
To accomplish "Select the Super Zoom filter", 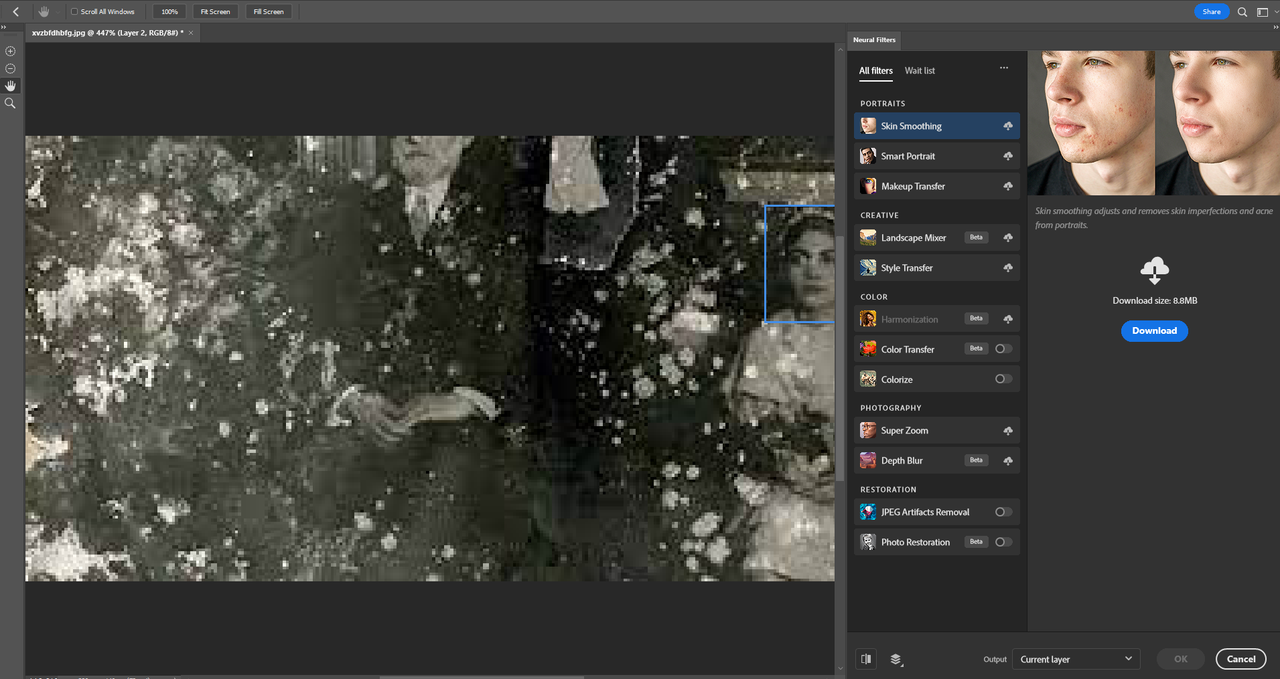I will point(937,430).
